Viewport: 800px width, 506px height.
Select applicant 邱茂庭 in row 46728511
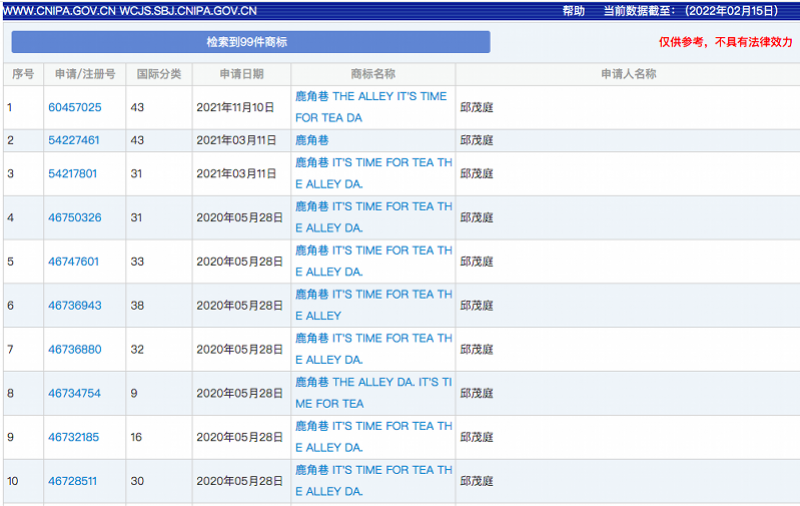tap(477, 480)
